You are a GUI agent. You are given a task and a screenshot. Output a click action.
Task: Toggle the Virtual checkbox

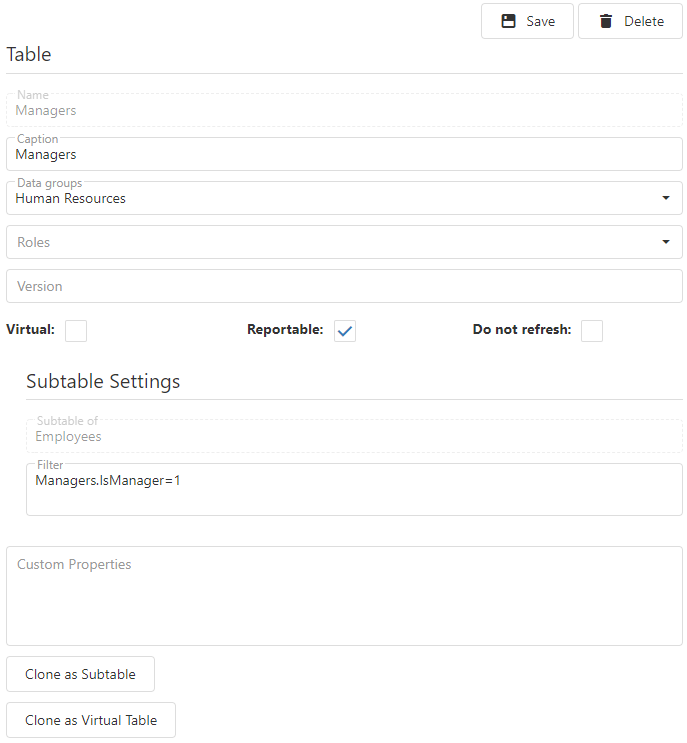click(76, 331)
